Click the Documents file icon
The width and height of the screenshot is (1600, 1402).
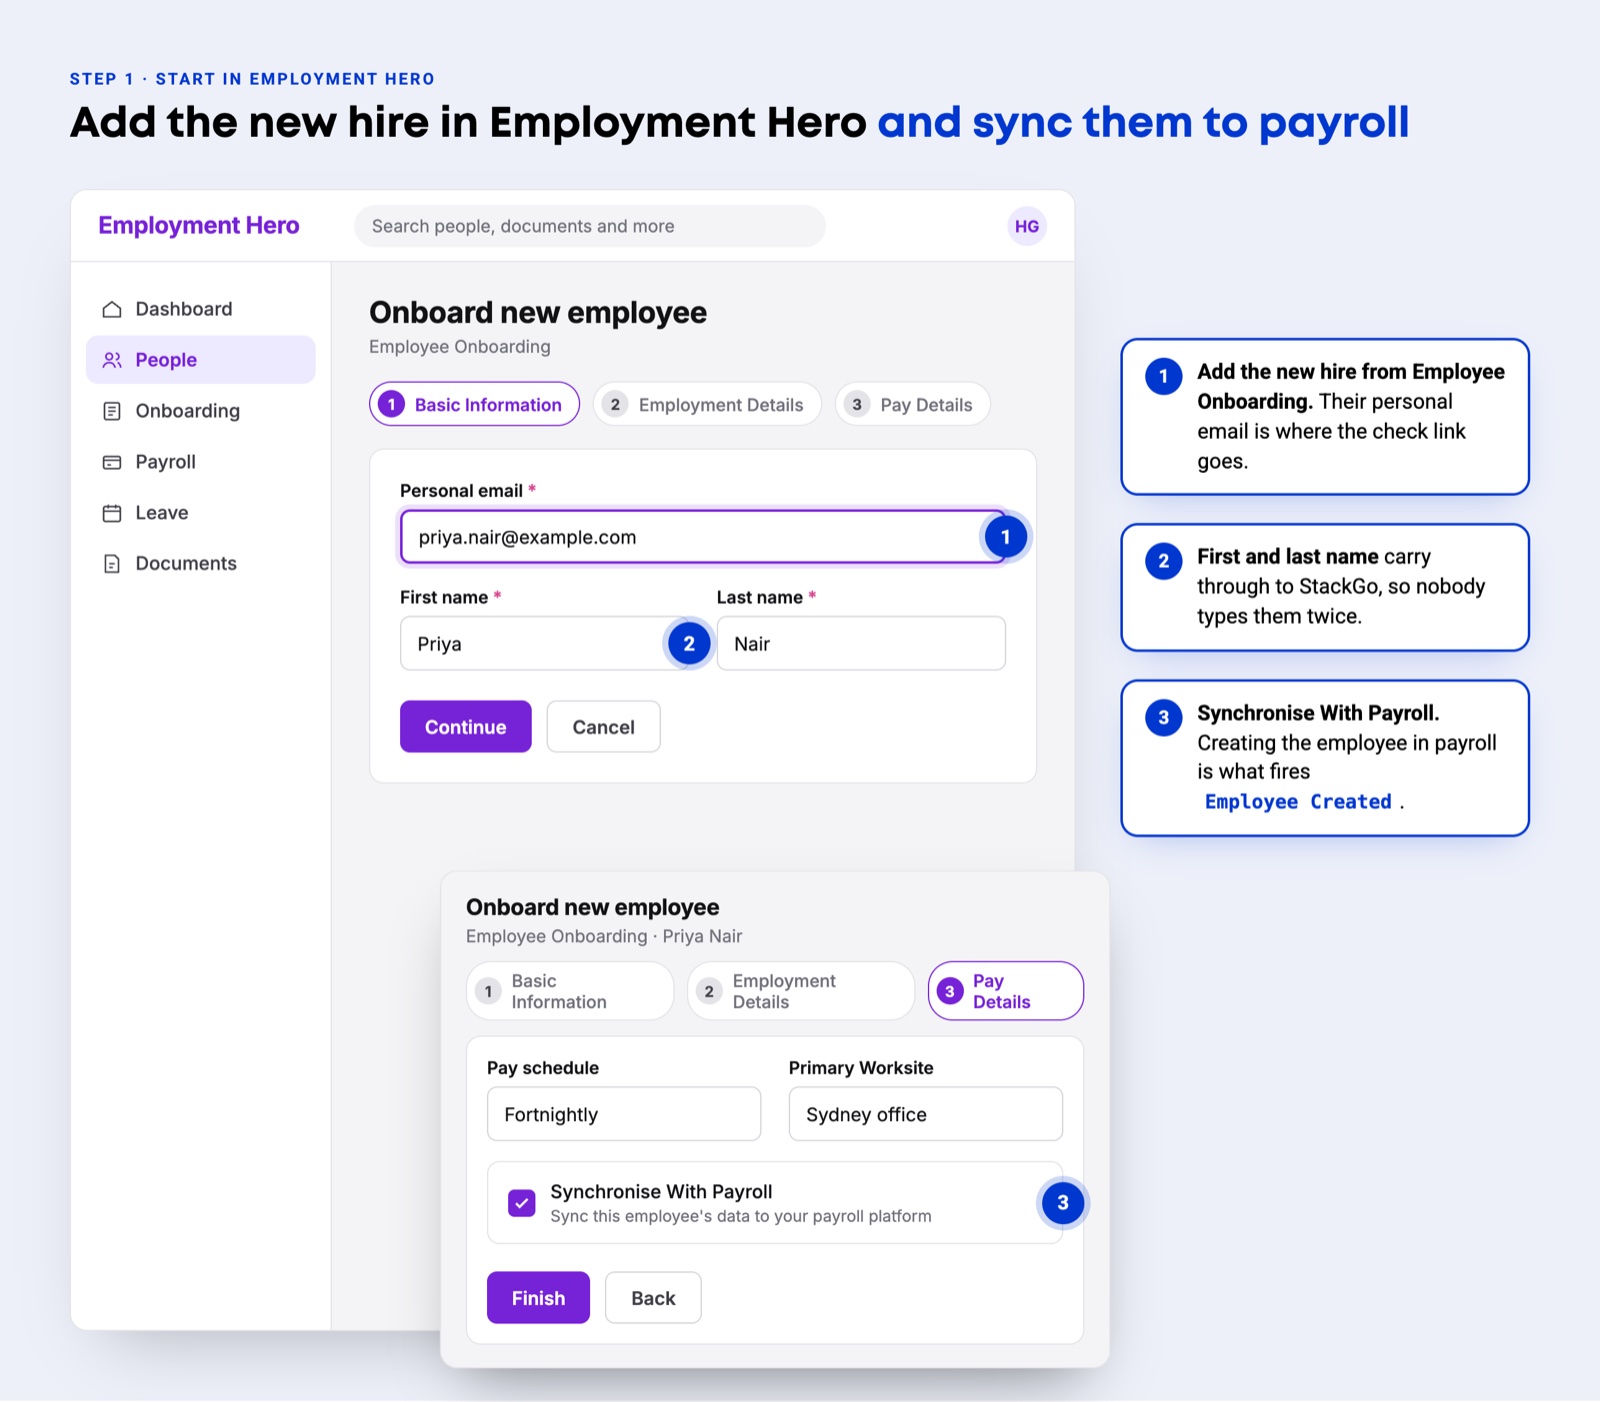112,564
